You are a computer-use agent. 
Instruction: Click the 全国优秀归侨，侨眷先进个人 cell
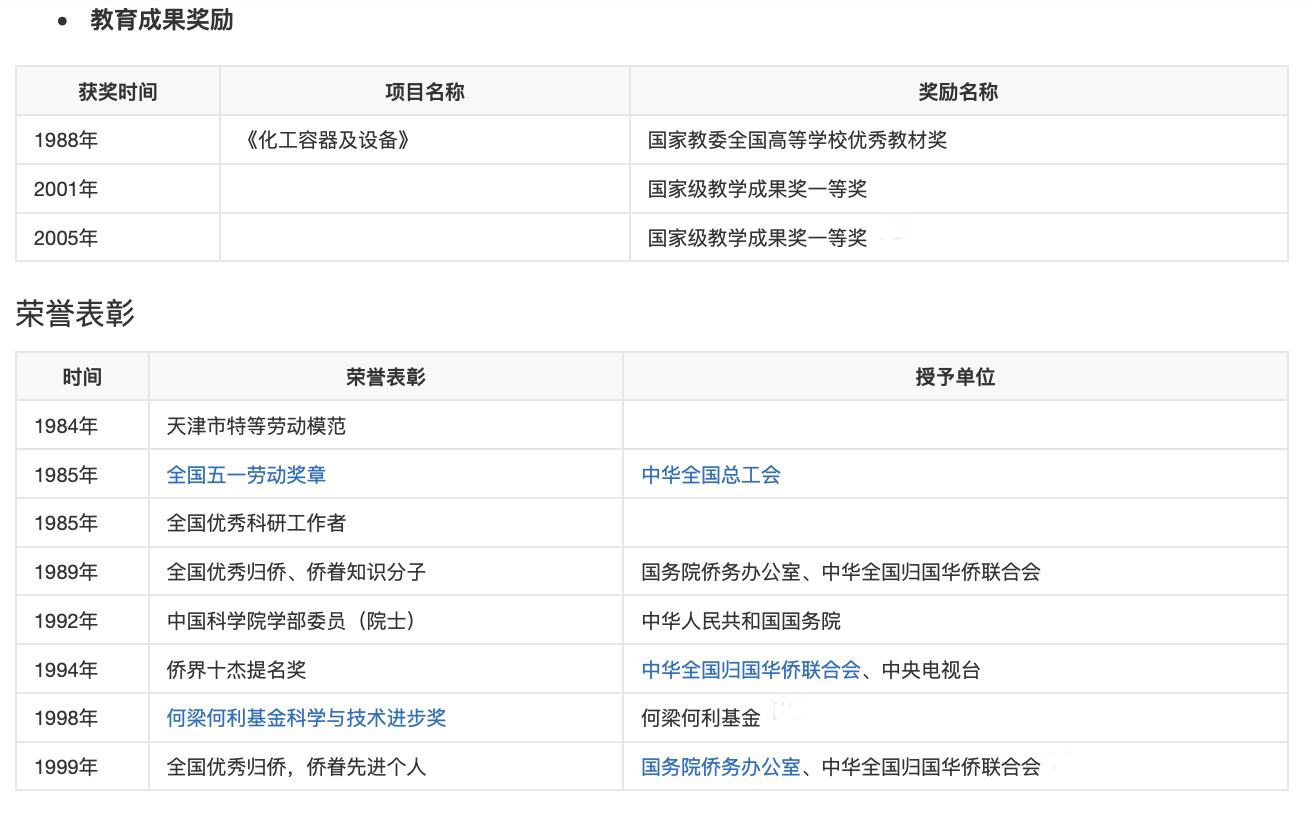tap(386, 767)
